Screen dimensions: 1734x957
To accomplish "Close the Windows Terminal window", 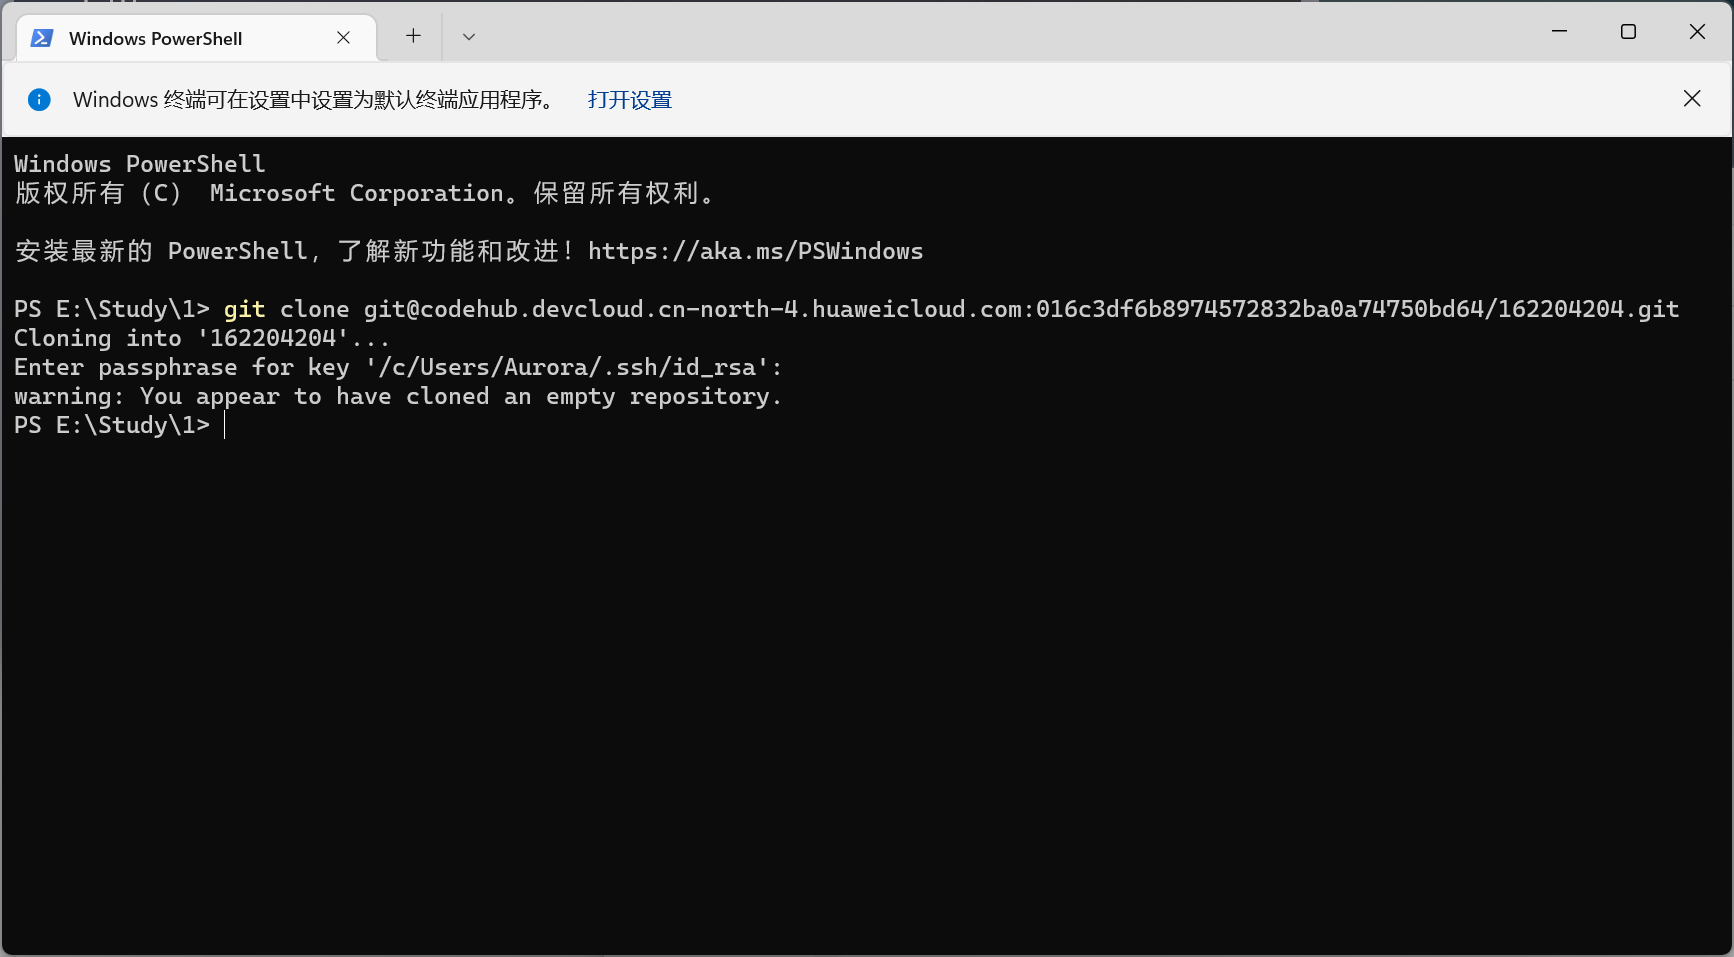I will coord(1697,32).
